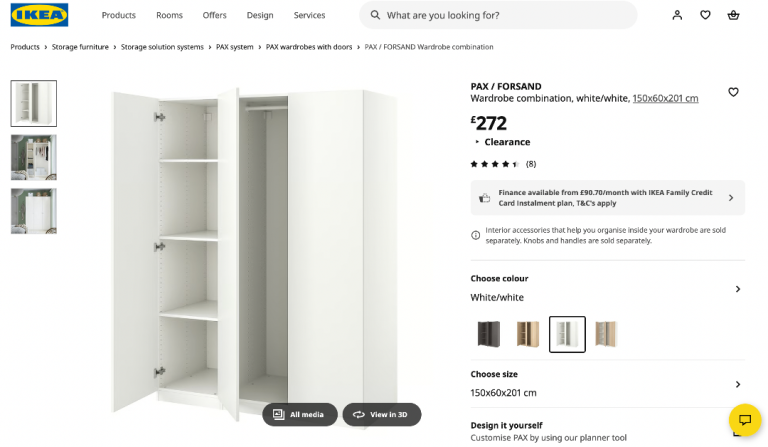This screenshot has height=447, width=768.
Task: Click the View in 3D button
Action: (381, 414)
